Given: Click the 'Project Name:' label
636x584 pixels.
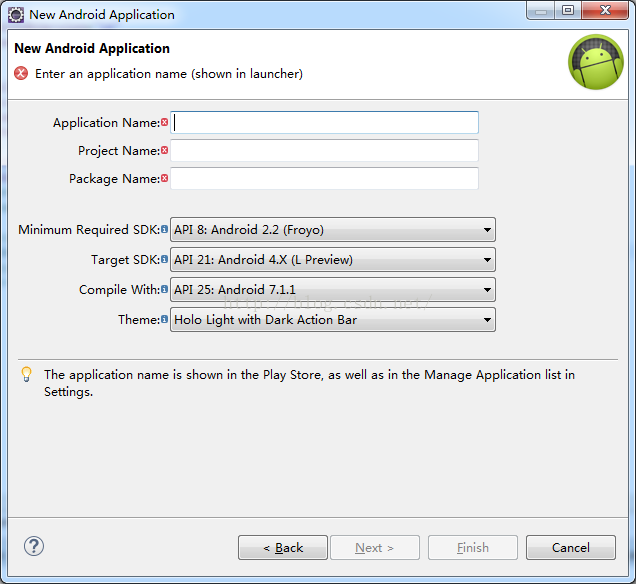Looking at the screenshot, I should click(119, 150).
